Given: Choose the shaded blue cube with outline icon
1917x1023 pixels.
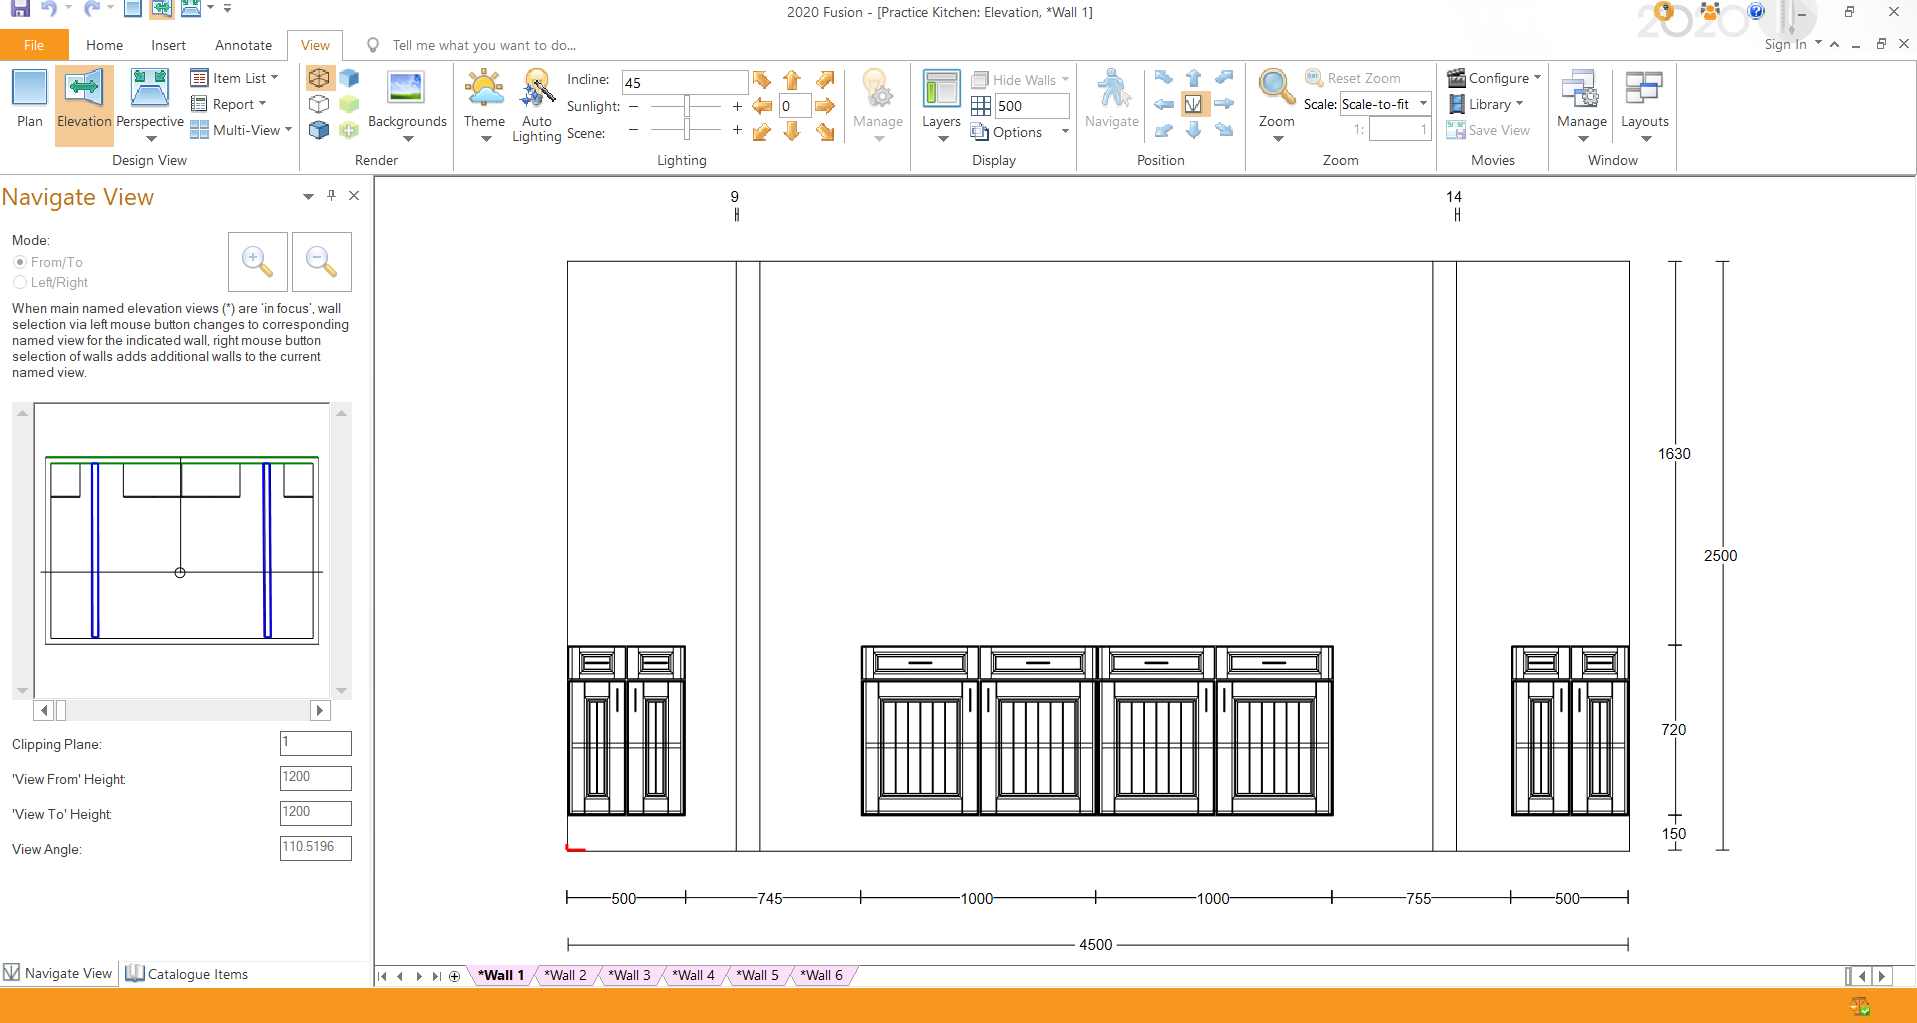Looking at the screenshot, I should tap(319, 130).
